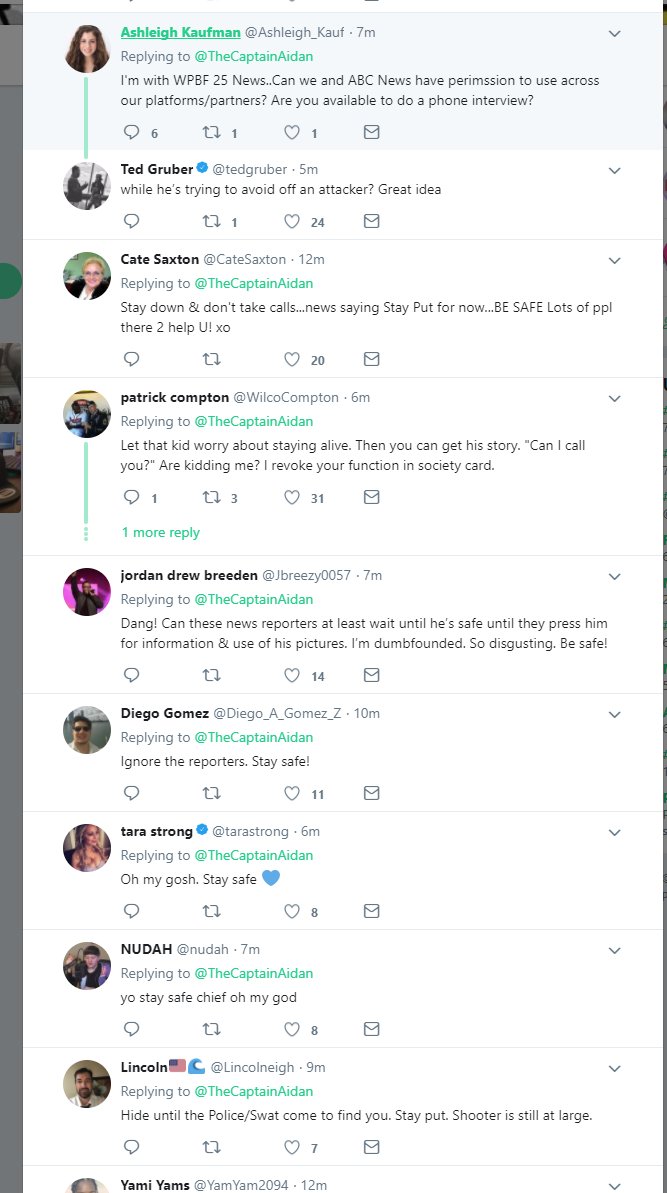Open more options for Ashleigh Kaufman's tweet
This screenshot has width=667, height=1193.
615,33
